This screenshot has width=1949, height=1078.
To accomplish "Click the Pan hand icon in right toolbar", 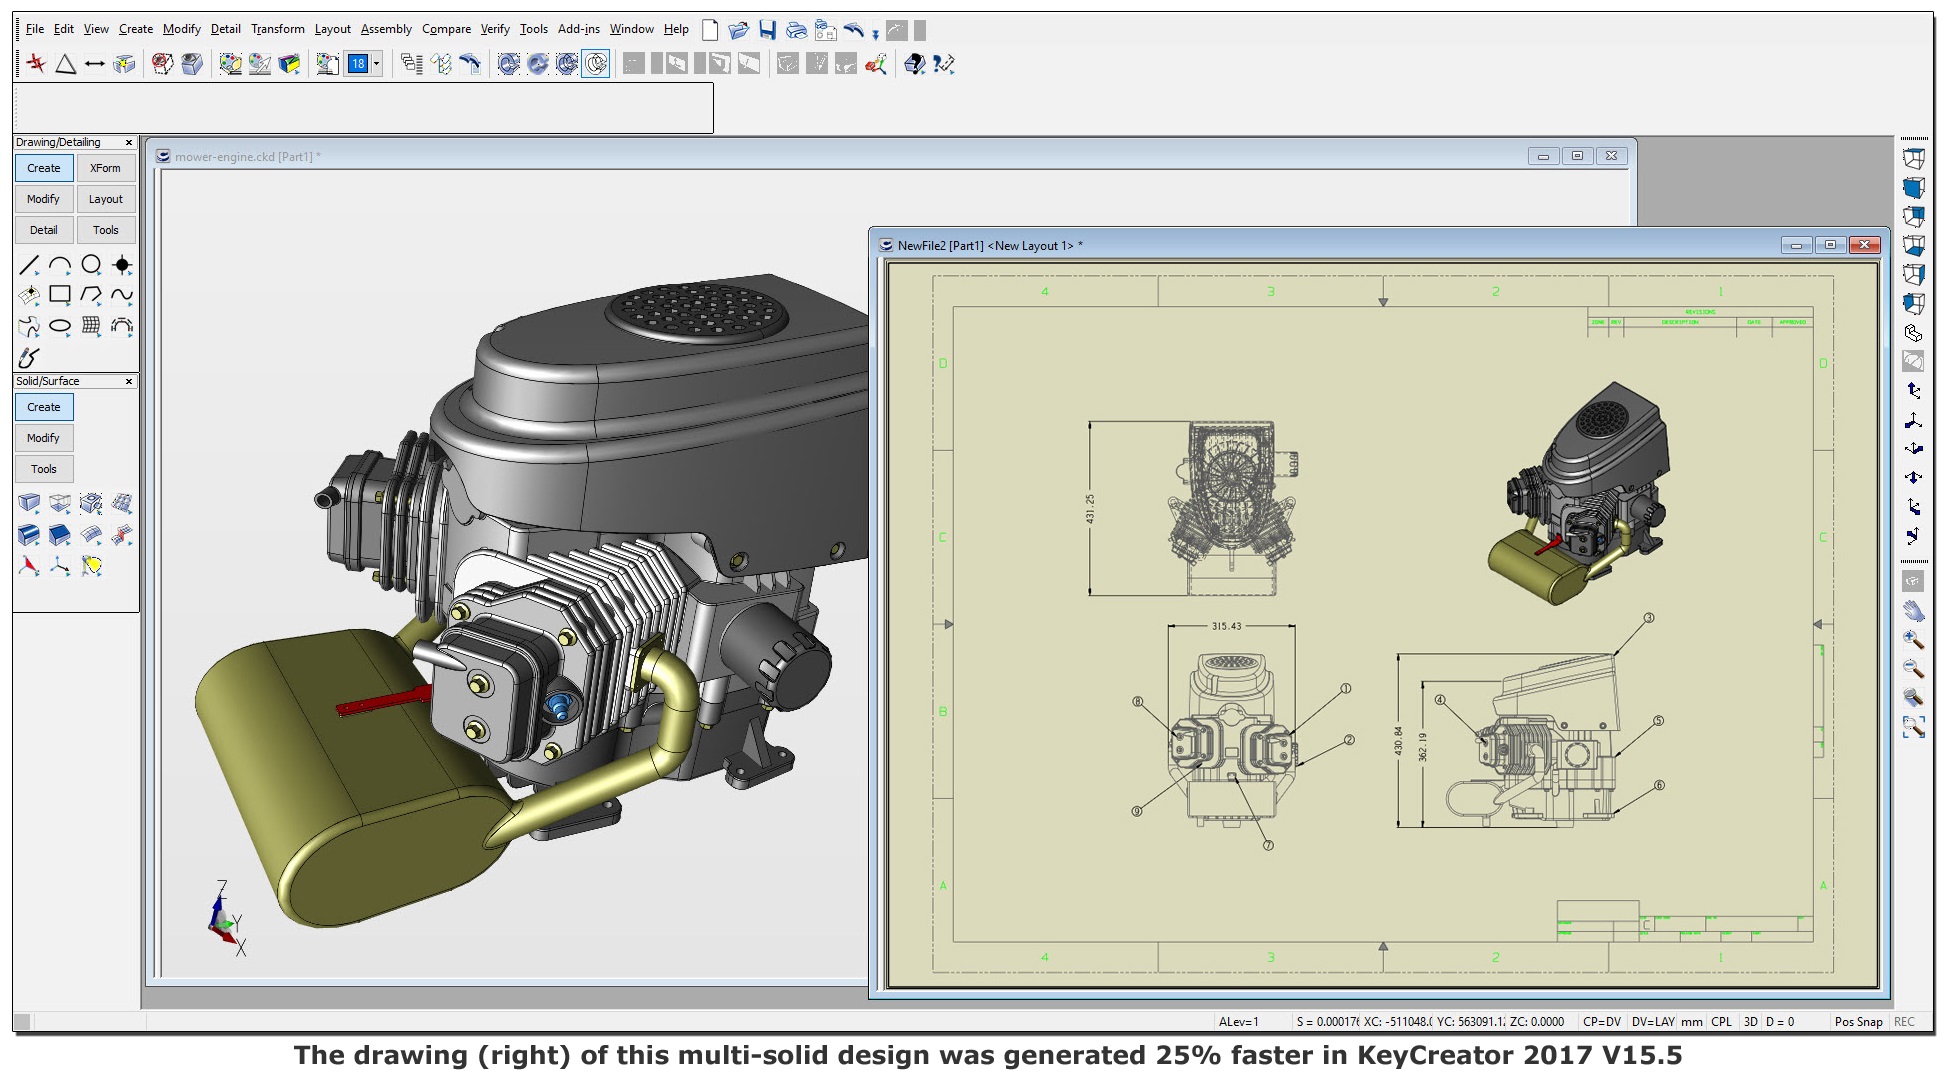I will coord(1913,611).
